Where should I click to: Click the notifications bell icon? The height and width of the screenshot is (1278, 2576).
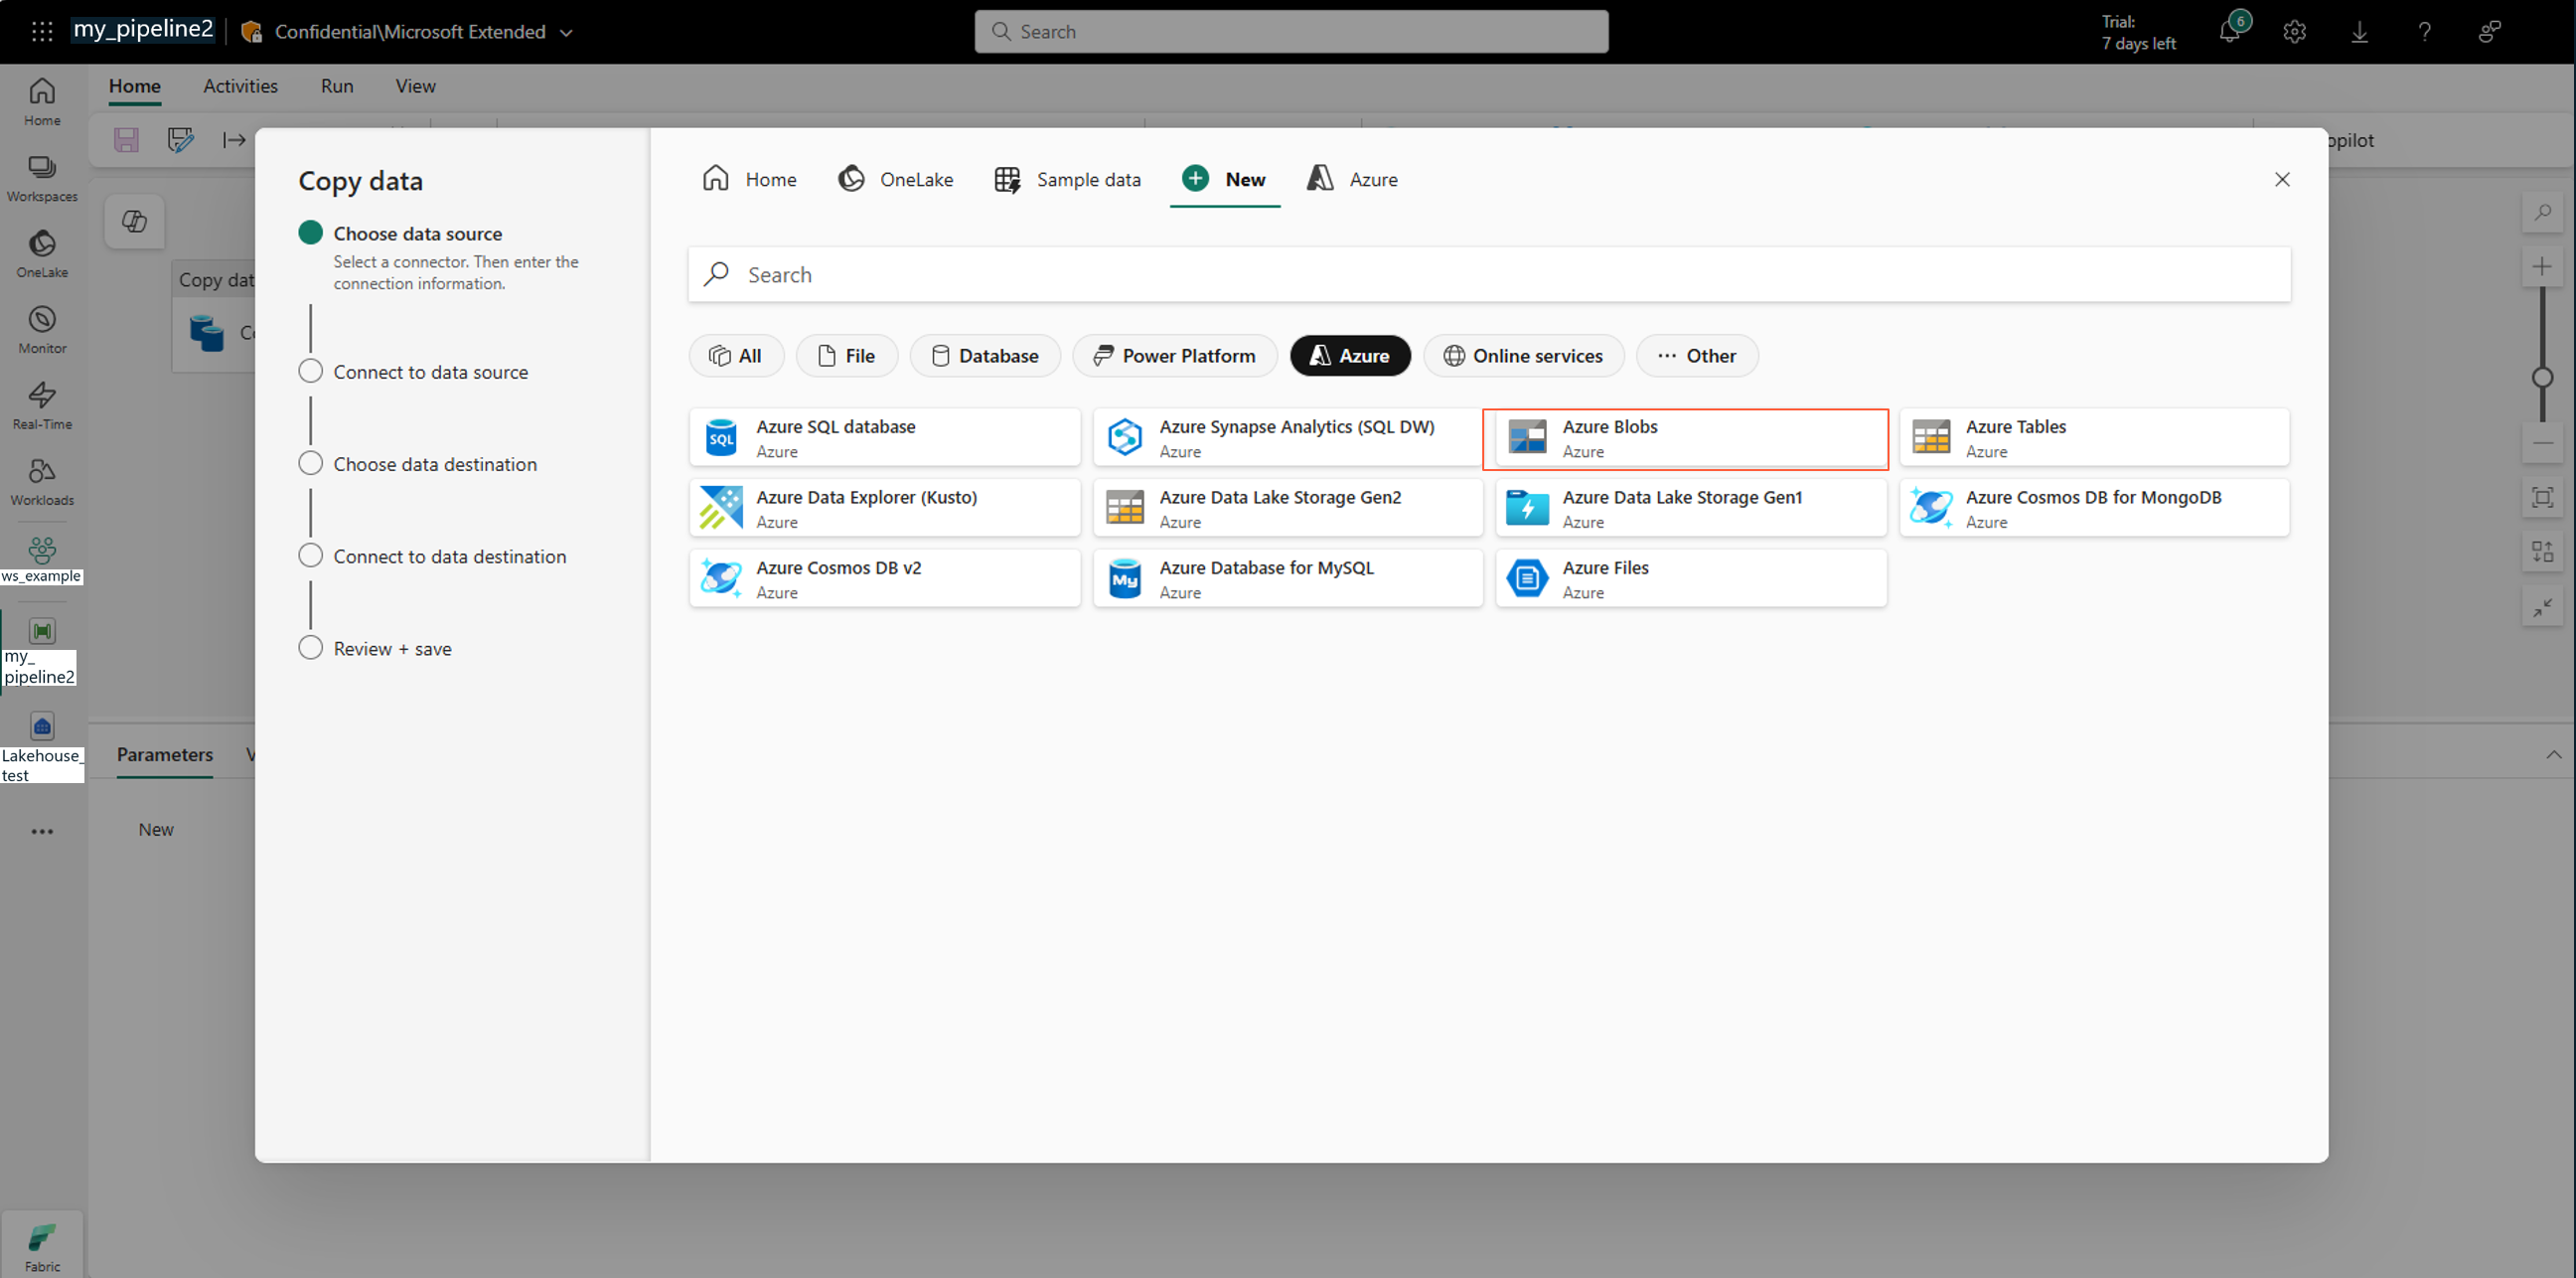pos(2229,32)
